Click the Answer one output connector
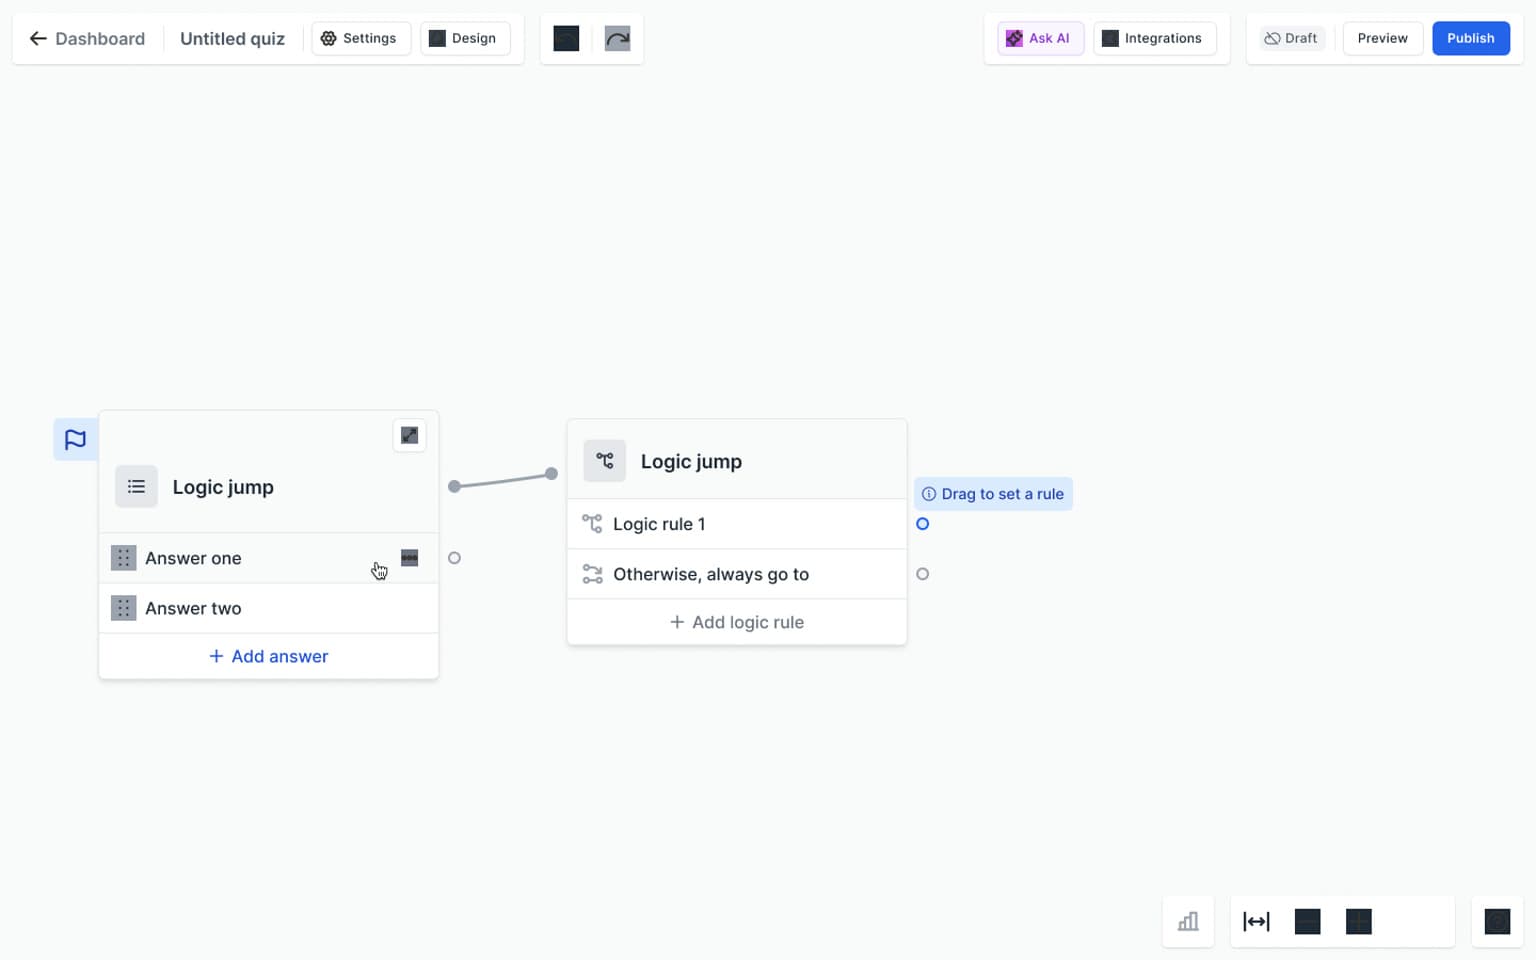The image size is (1536, 960). 454,558
